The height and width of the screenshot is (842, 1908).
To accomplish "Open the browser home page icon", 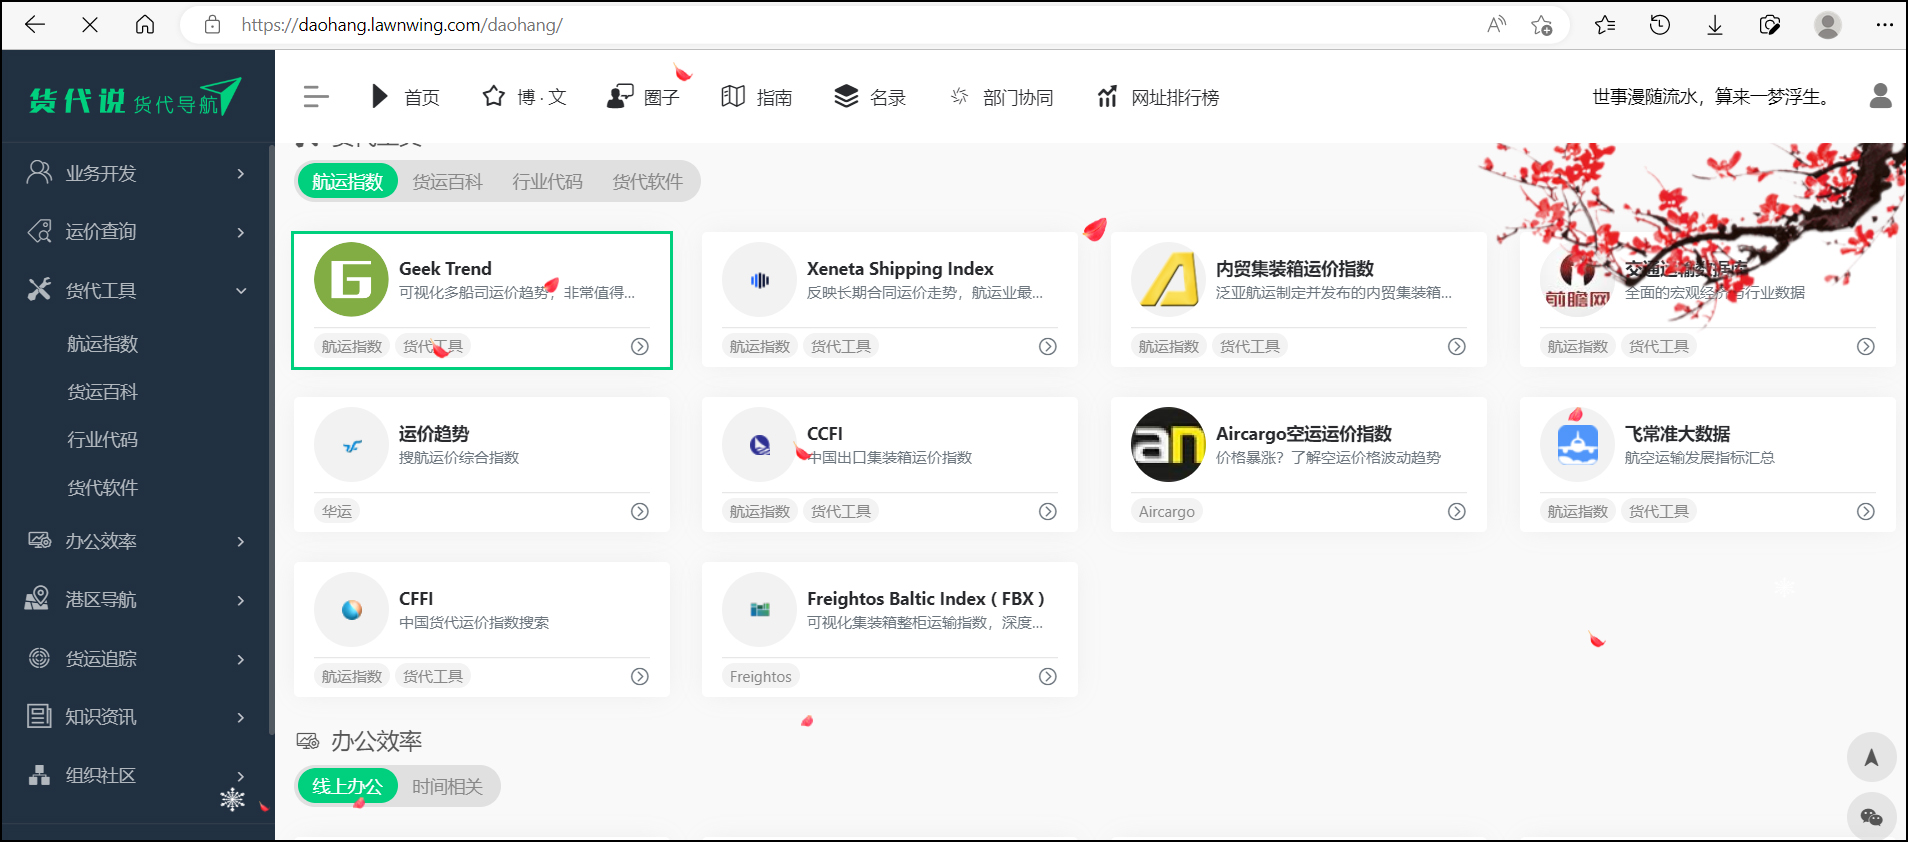I will pyautogui.click(x=145, y=25).
